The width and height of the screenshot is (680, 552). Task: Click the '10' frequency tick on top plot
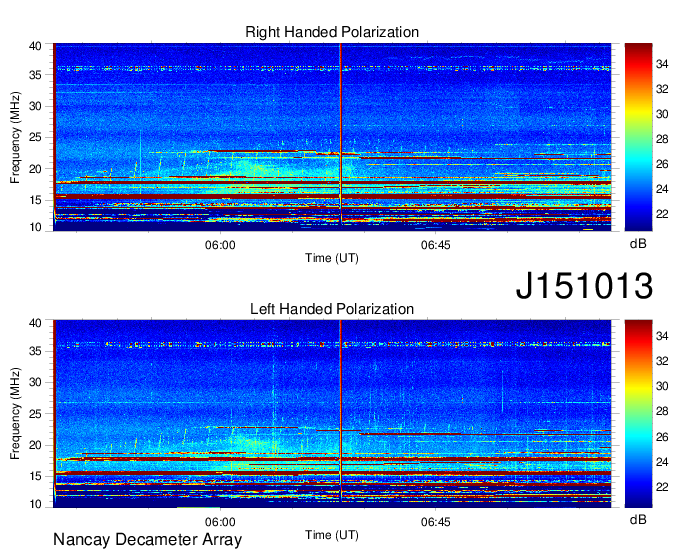tap(36, 227)
